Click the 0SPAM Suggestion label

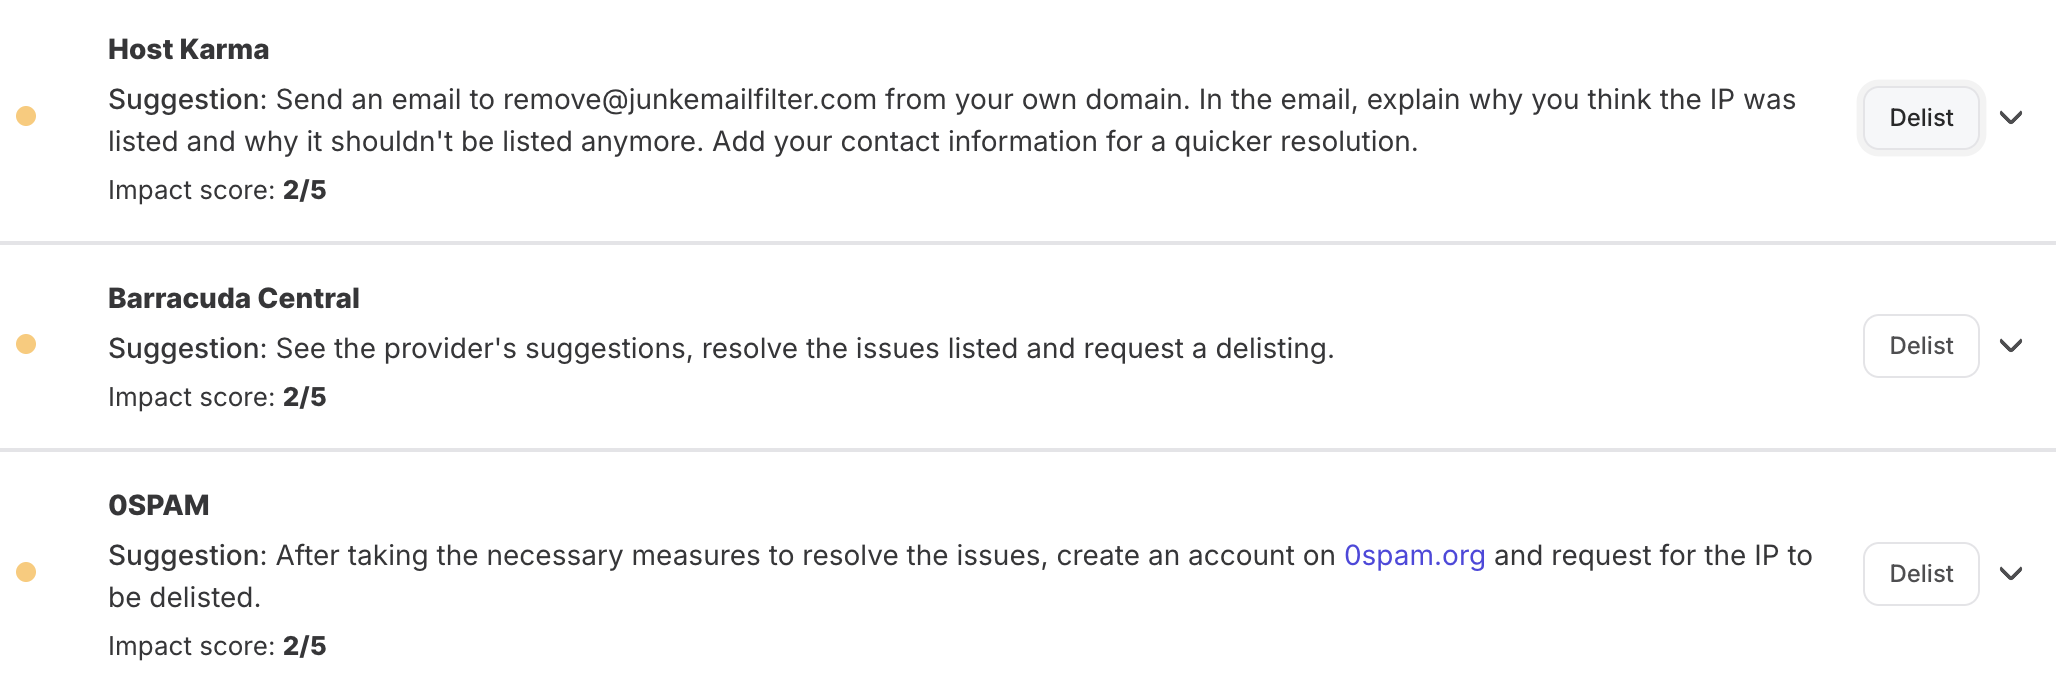pyautogui.click(x=187, y=556)
